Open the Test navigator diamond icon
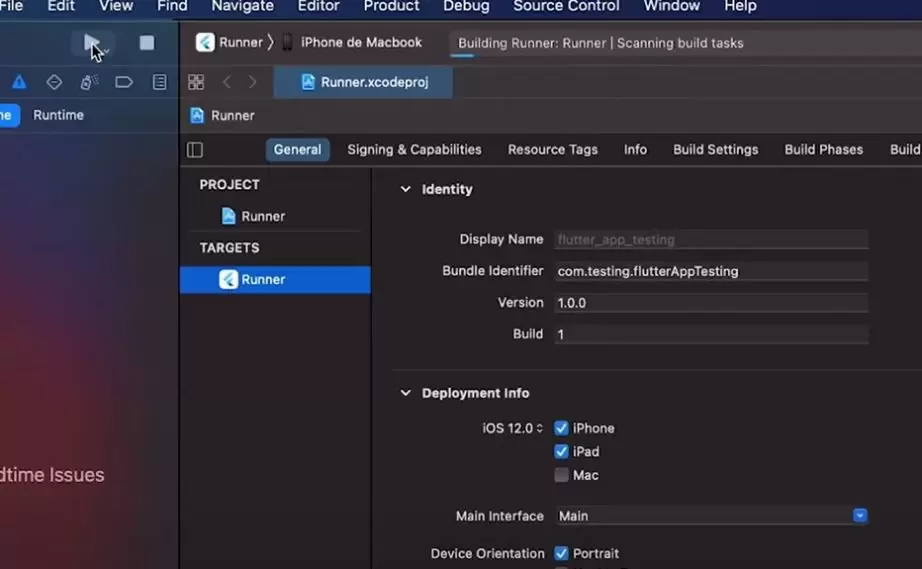 54,82
